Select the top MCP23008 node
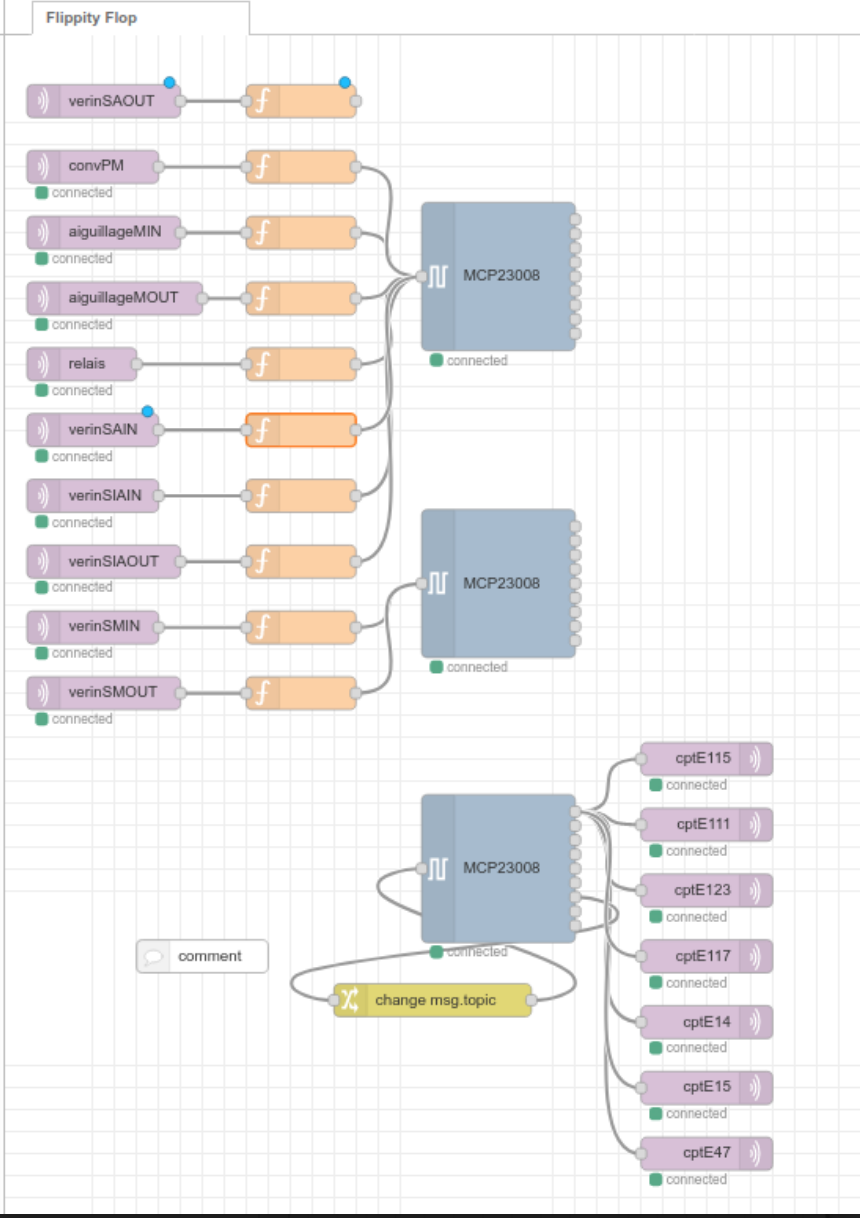Viewport: 860px width, 1218px height. click(499, 276)
